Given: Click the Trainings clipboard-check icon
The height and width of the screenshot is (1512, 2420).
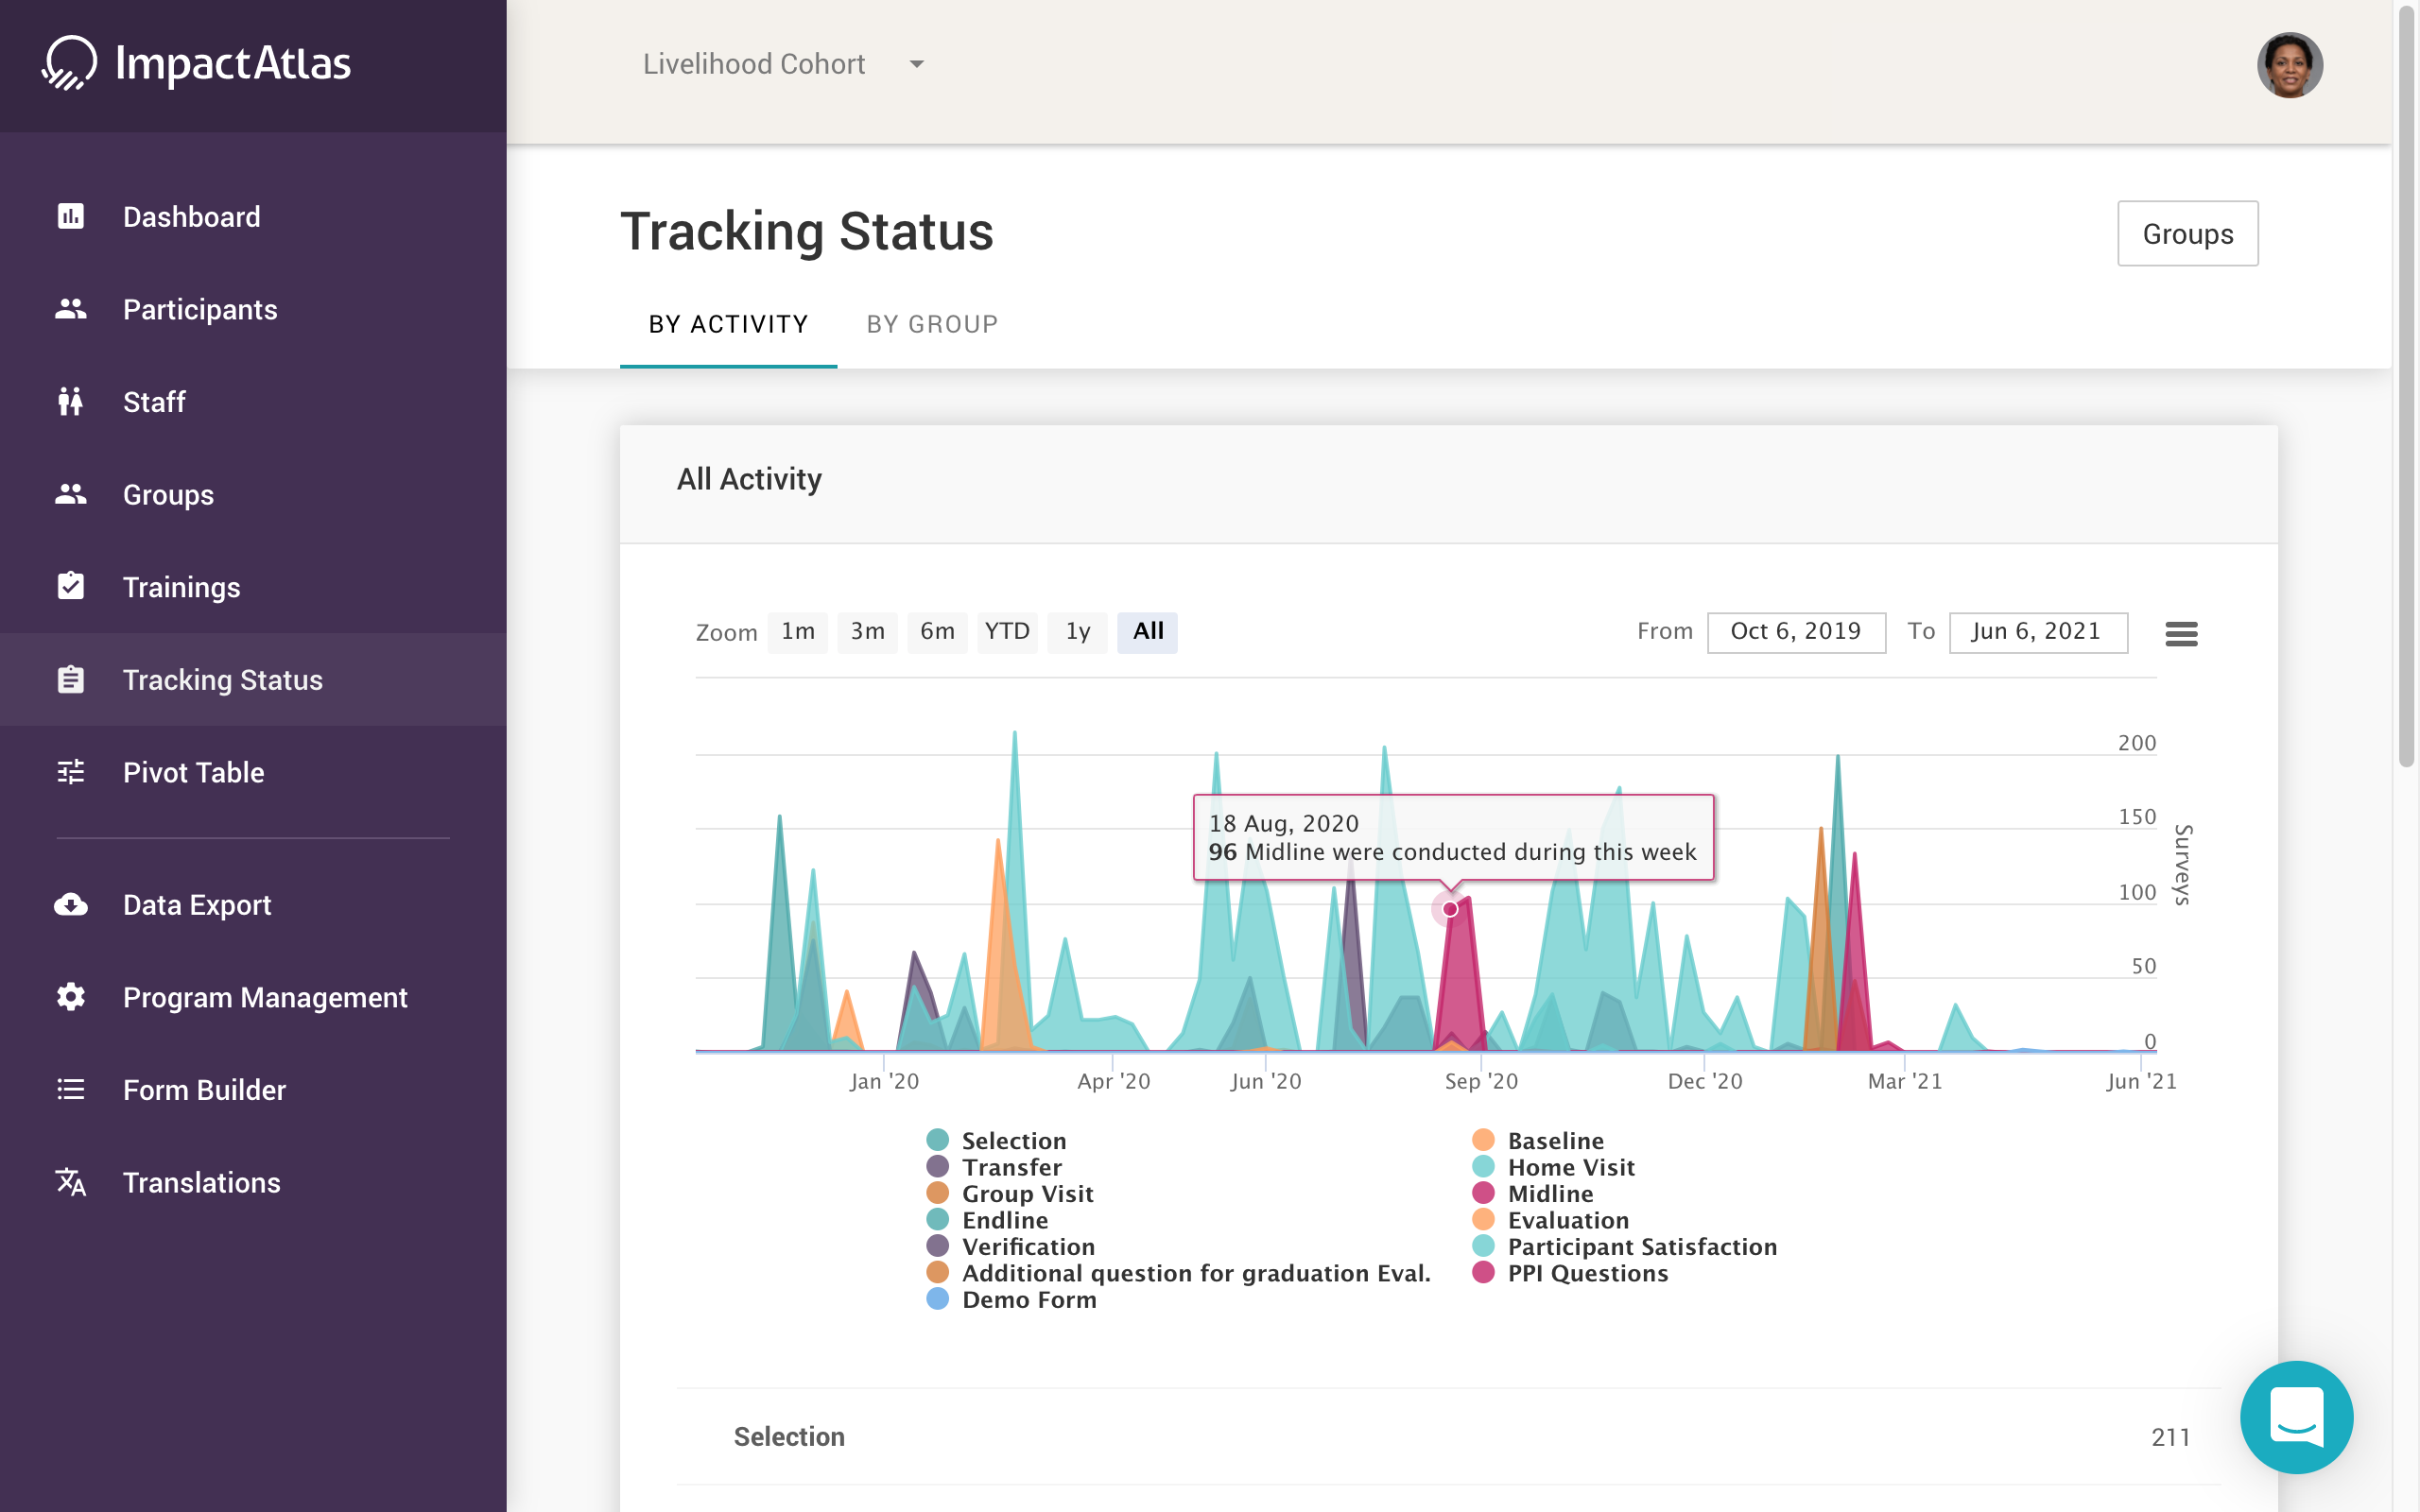Looking at the screenshot, I should (70, 586).
